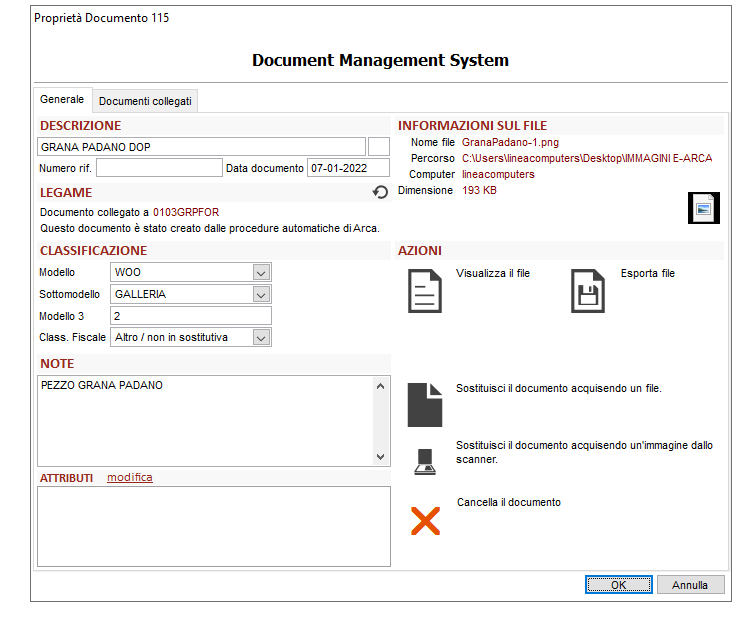Click the down arrow of the notes scrollbar

point(380,457)
